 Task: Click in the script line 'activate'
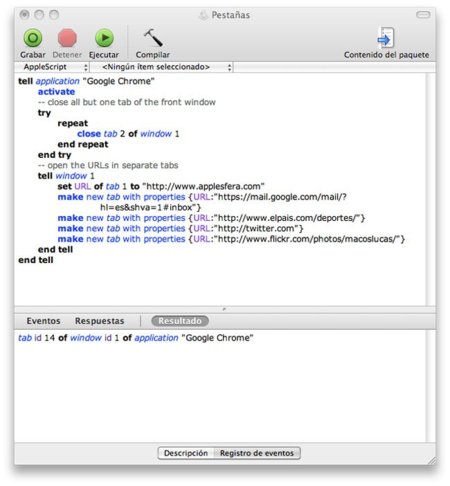(x=56, y=92)
